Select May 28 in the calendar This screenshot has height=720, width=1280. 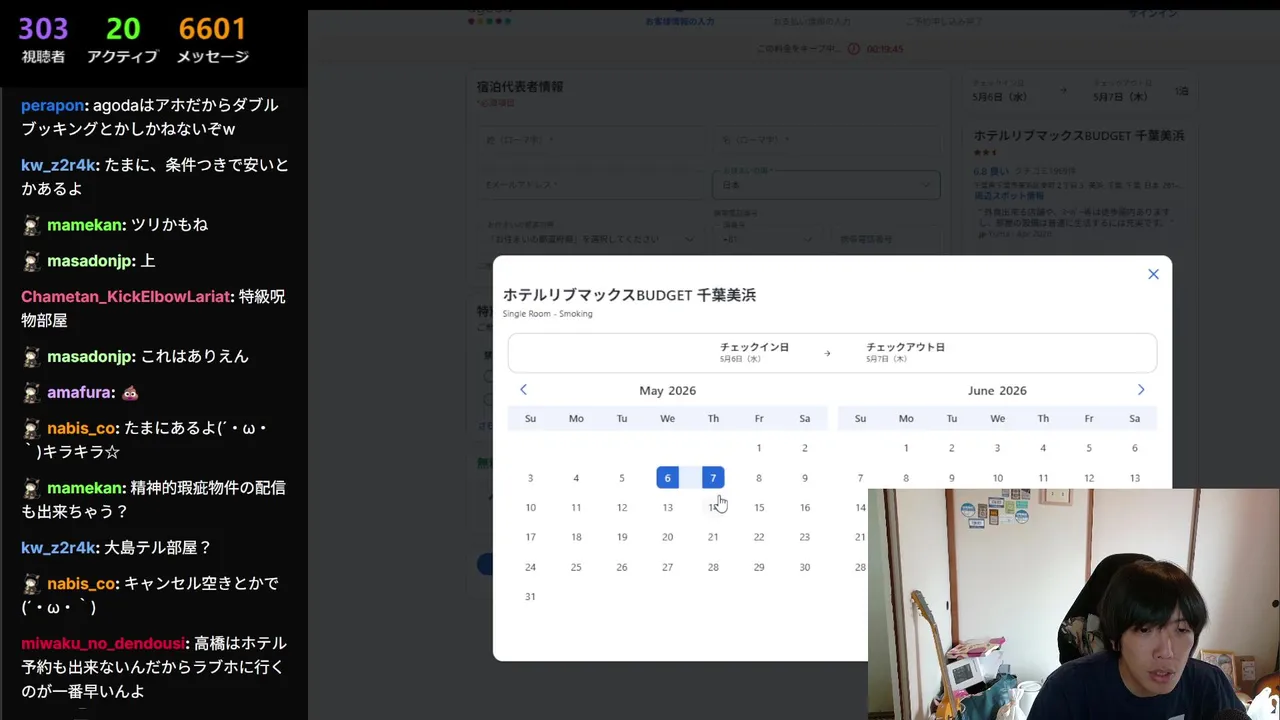(x=713, y=567)
